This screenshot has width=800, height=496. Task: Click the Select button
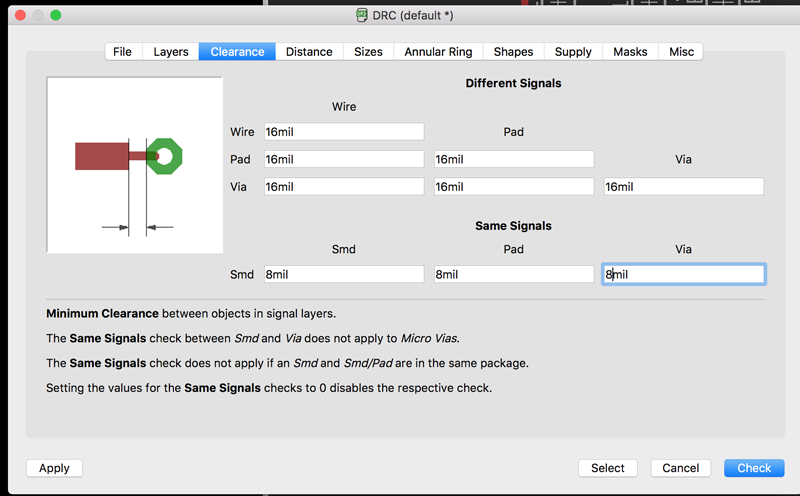pos(608,468)
